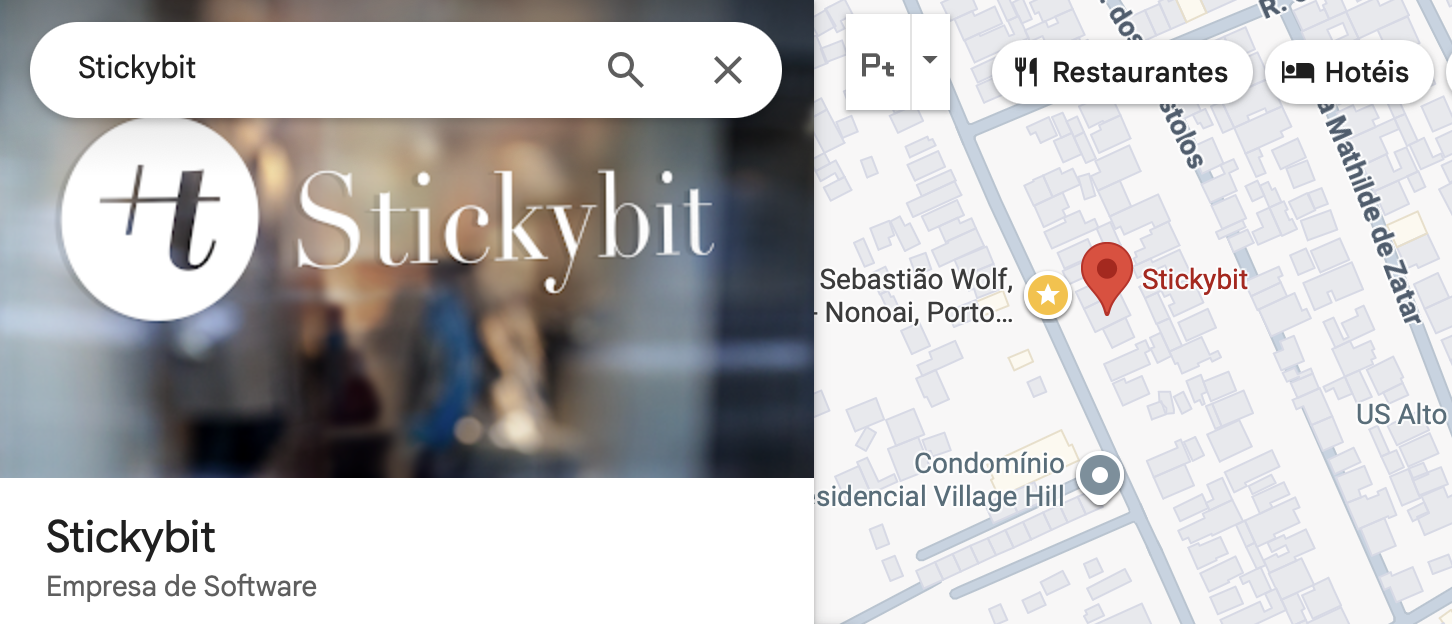Focus the Stickybit search text field
The height and width of the screenshot is (624, 1452).
[330, 69]
